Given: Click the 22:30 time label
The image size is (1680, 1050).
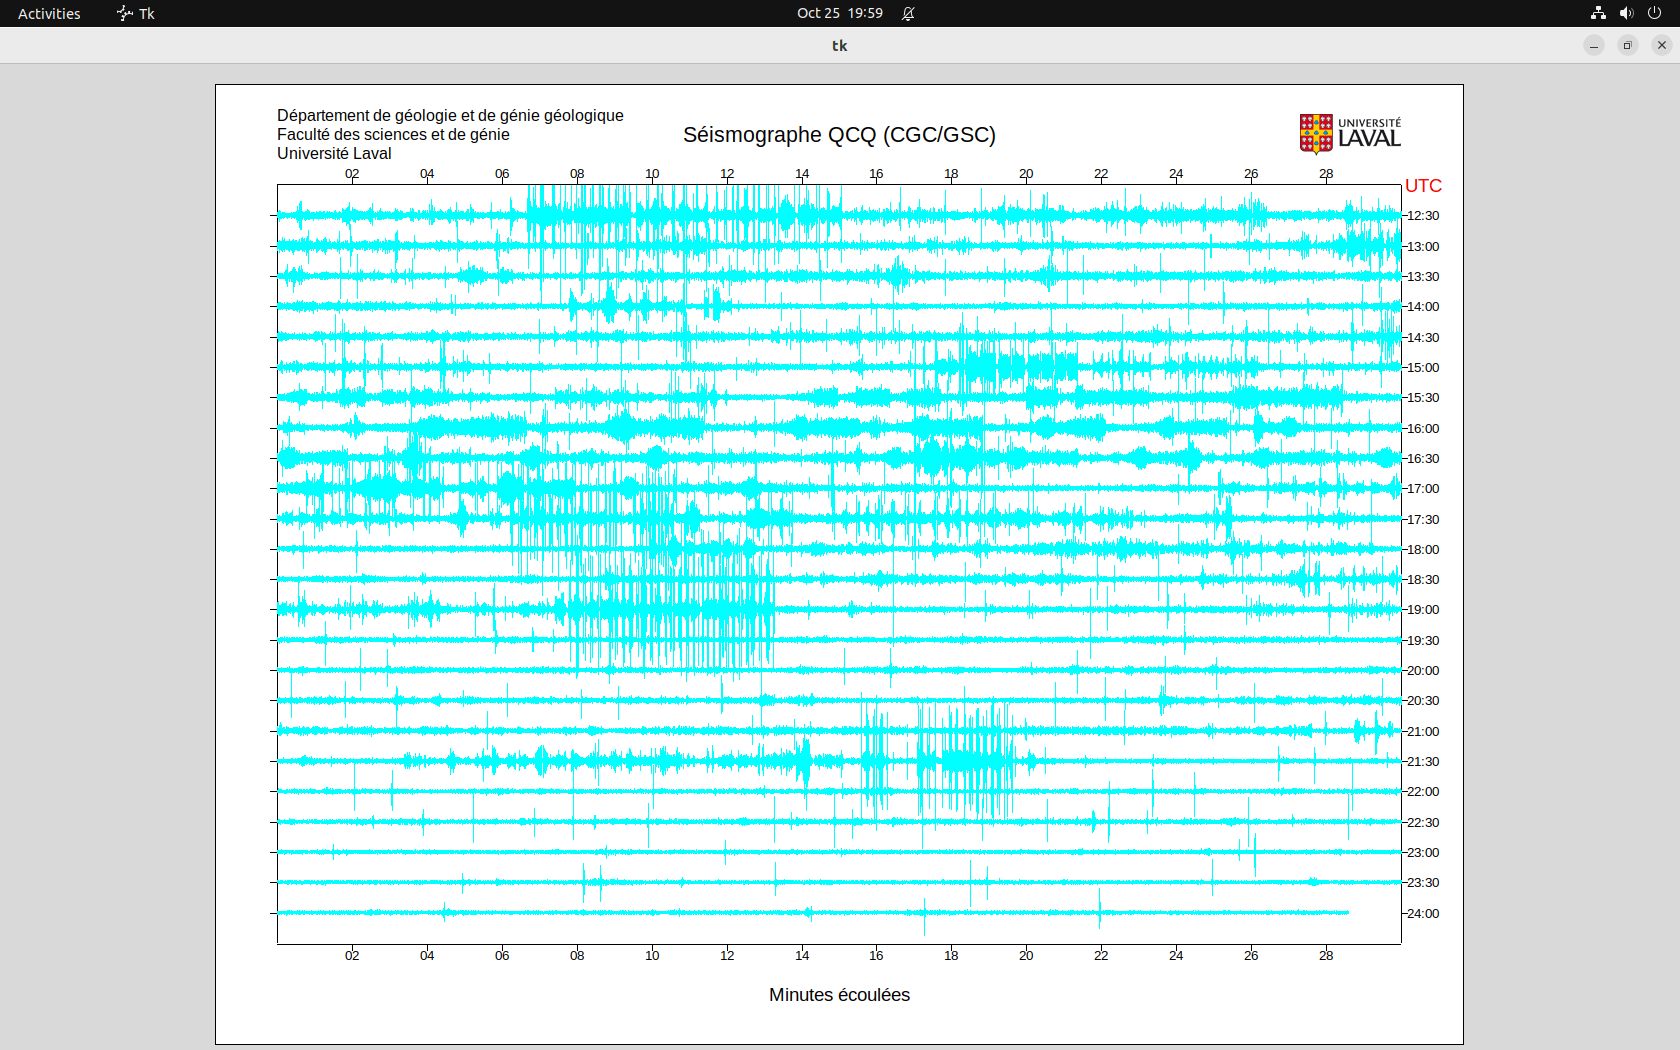Looking at the screenshot, I should coord(1423,823).
